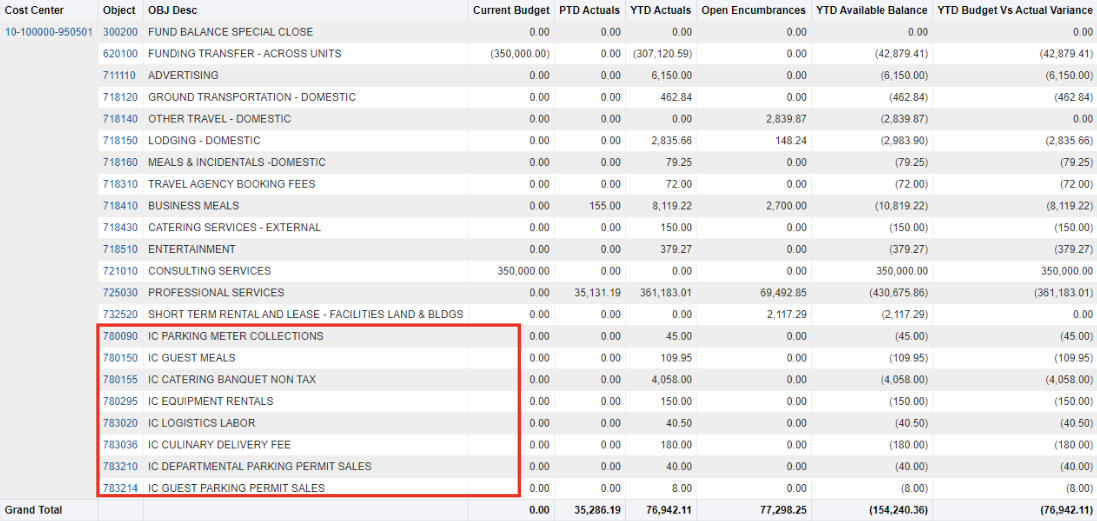Image resolution: width=1097 pixels, height=521 pixels.
Task: Click the Open Encumbrances column header
Action: (x=753, y=10)
